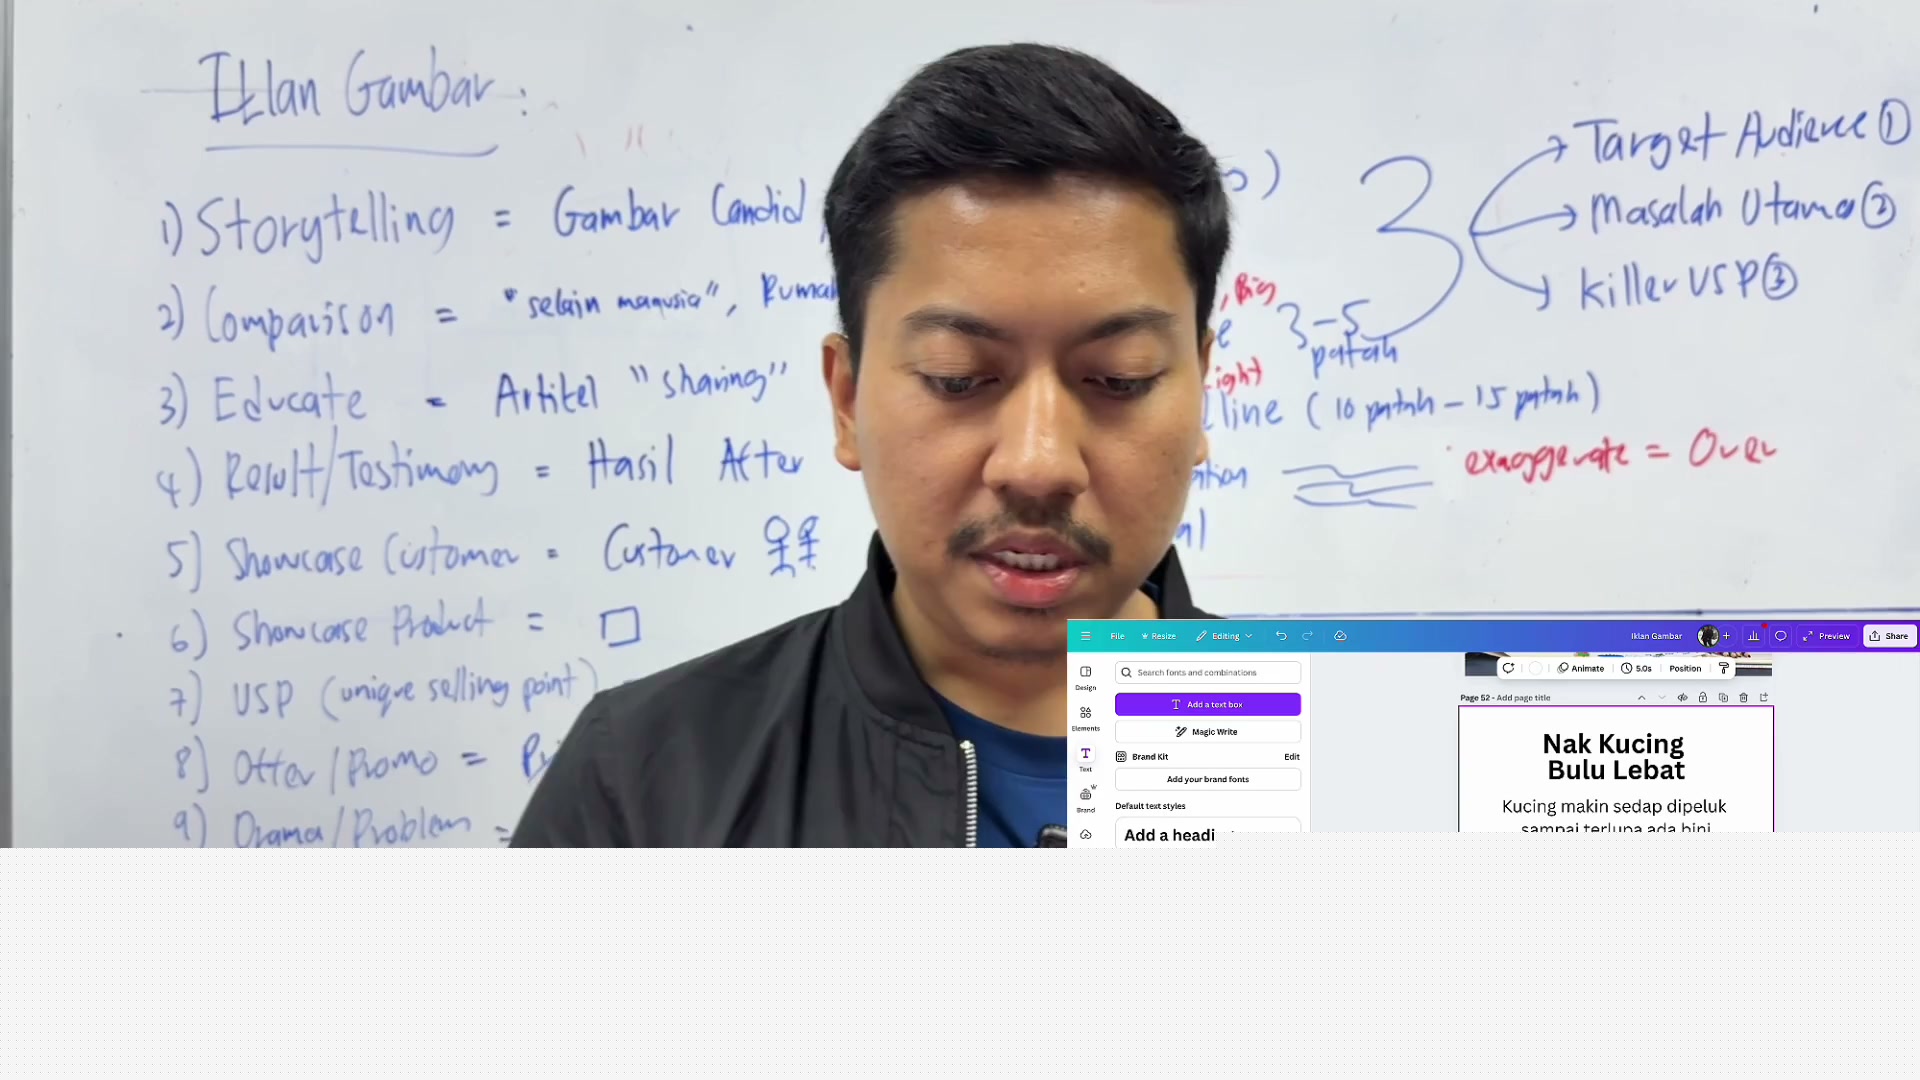Open the background color swatch
Viewport: 1920px width, 1080px height.
point(1536,669)
